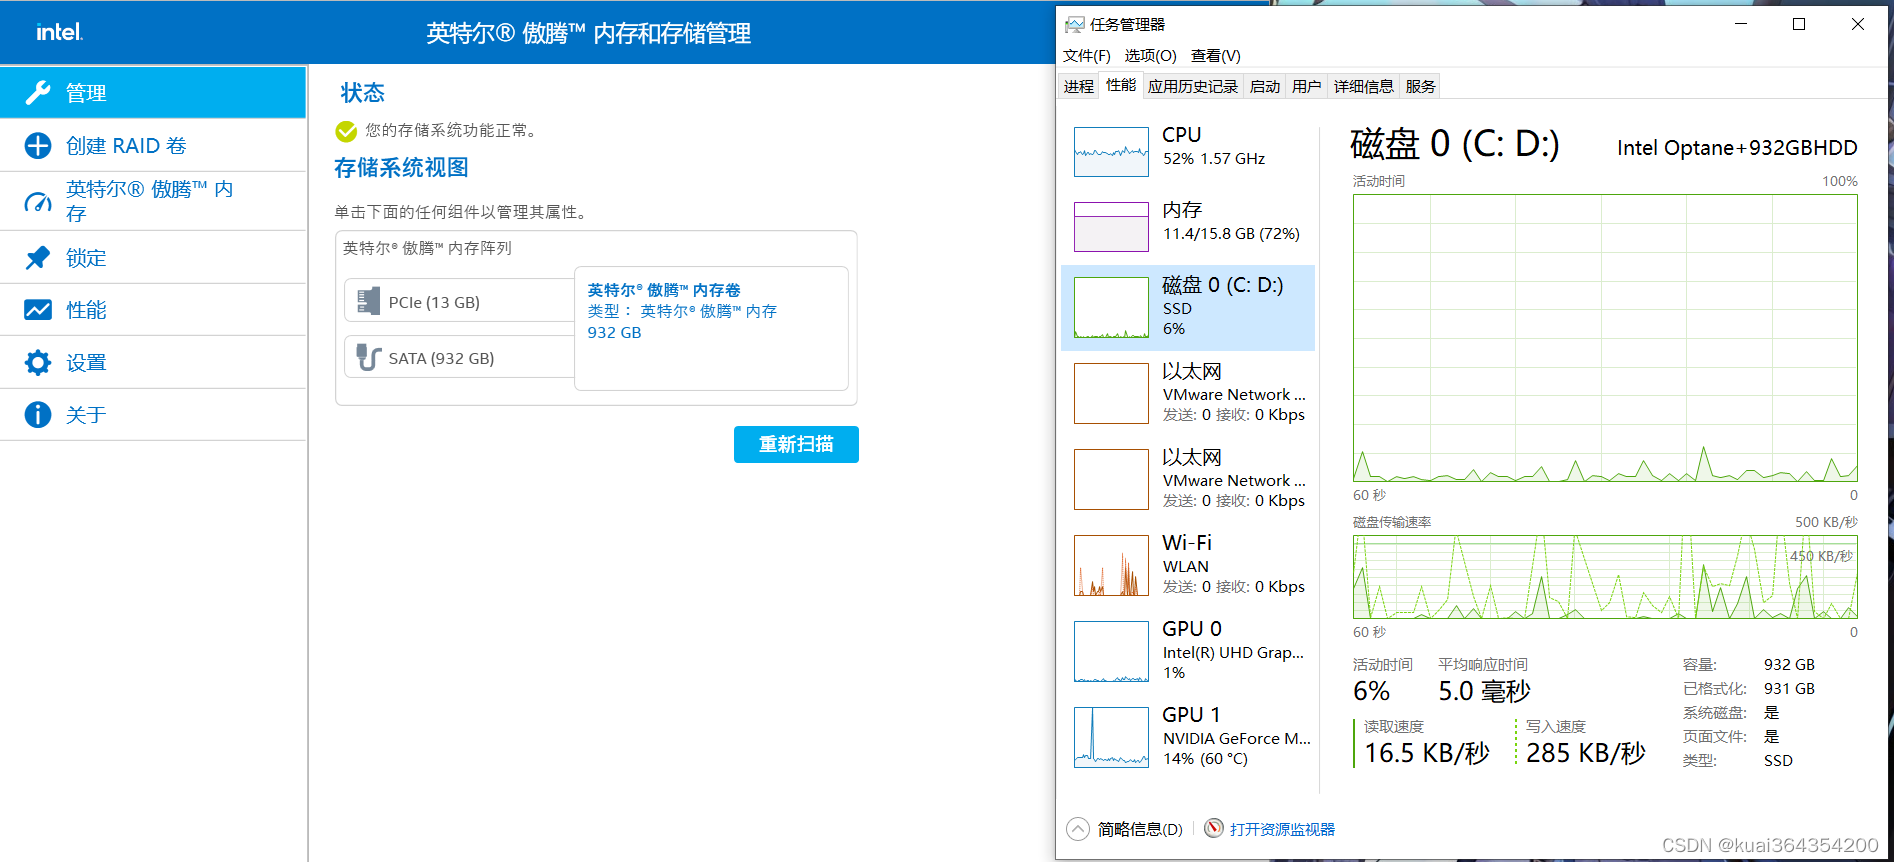Click the SATA drive cable icon
Viewport: 1894px width, 862px height.
pos(369,358)
